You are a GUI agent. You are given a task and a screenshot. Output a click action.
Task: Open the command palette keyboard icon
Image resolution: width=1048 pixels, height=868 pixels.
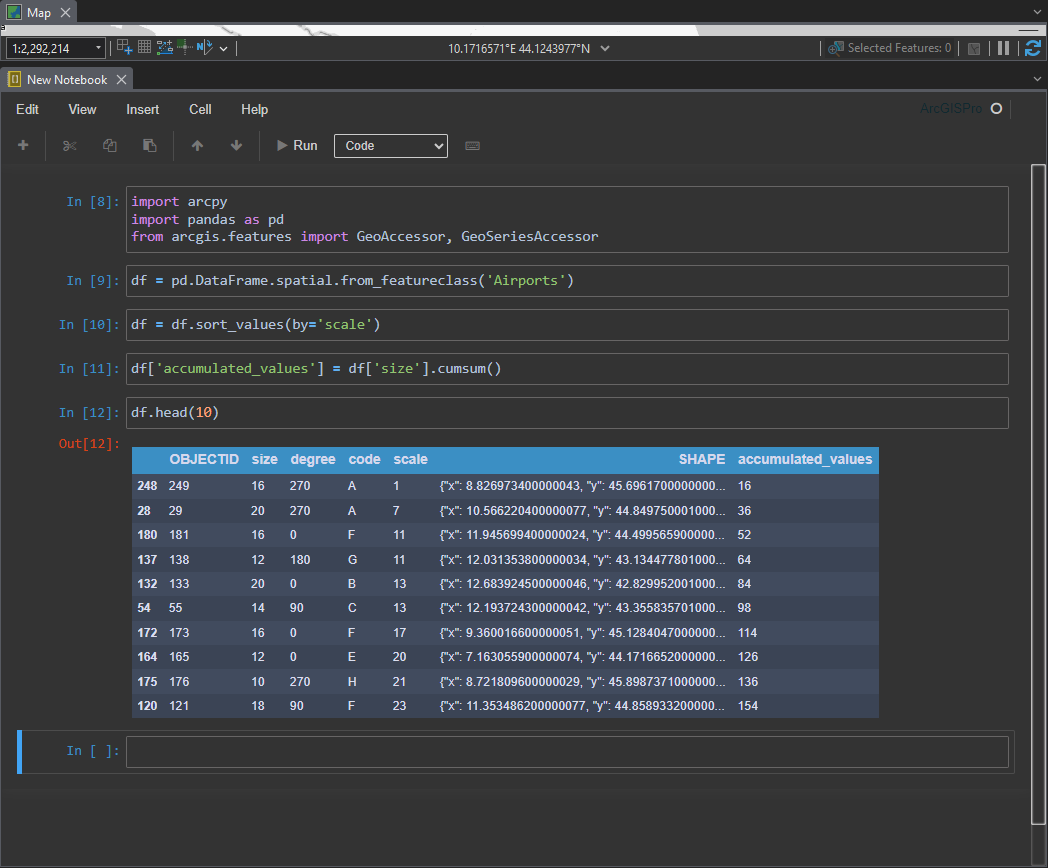[x=473, y=146]
